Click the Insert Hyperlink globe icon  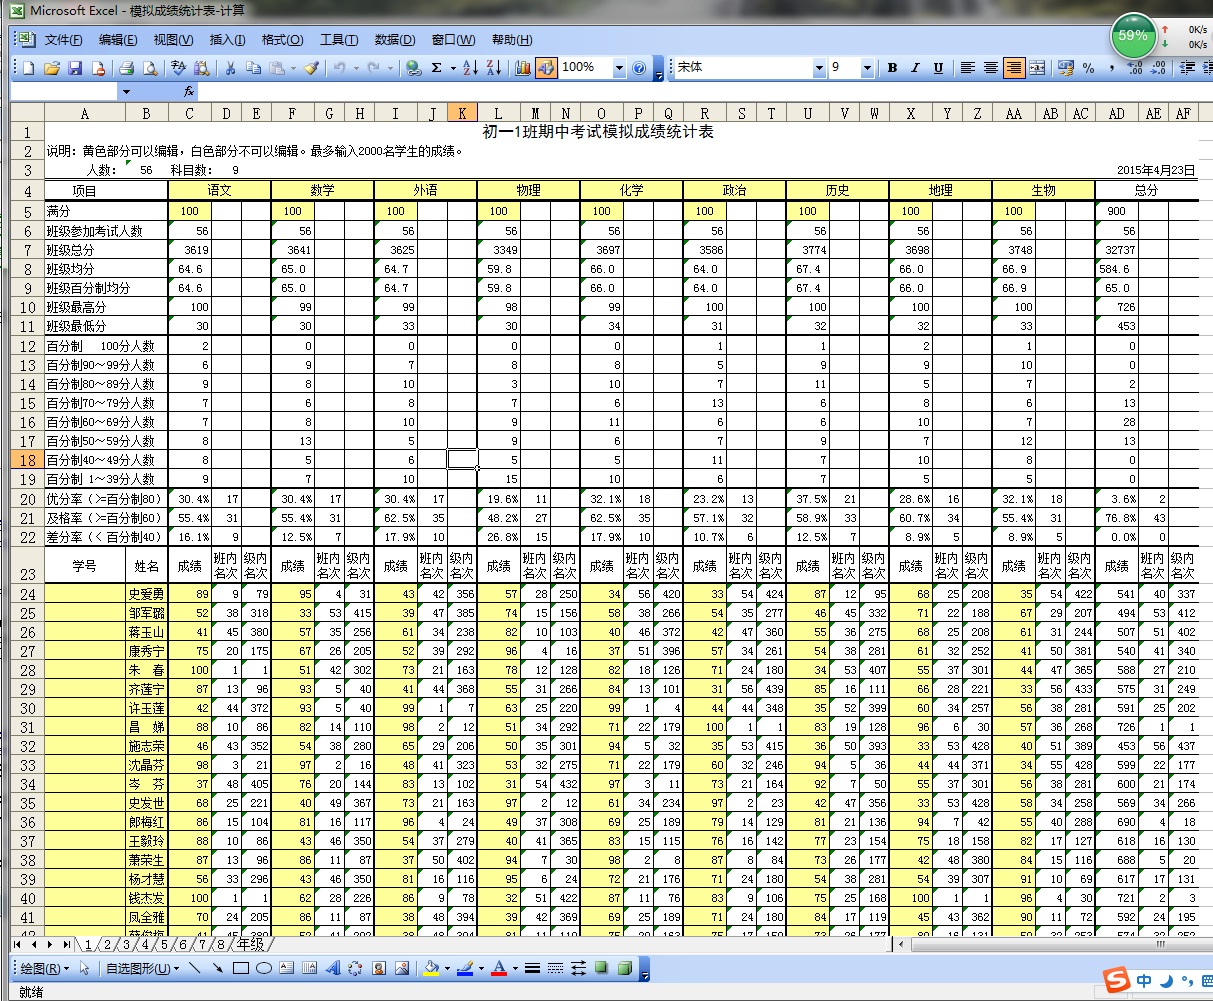click(x=413, y=68)
